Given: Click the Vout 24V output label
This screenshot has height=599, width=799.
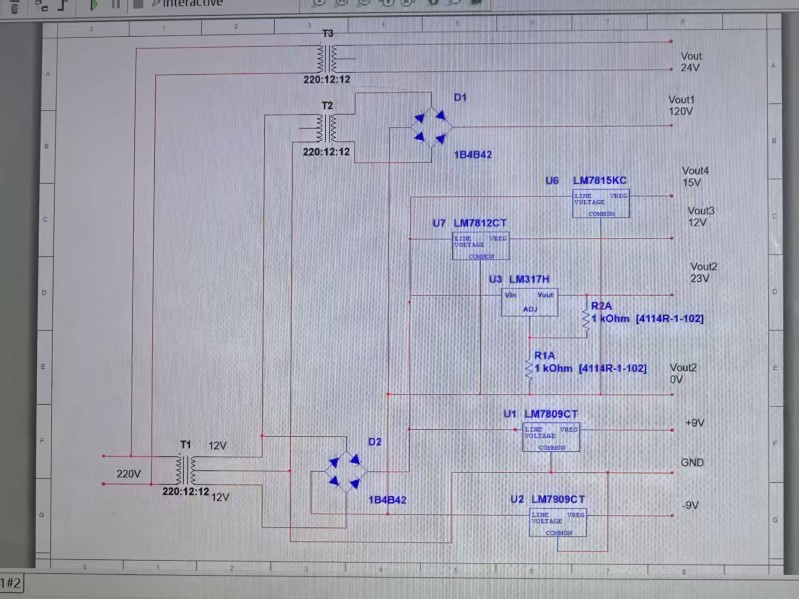Looking at the screenshot, I should [691, 62].
